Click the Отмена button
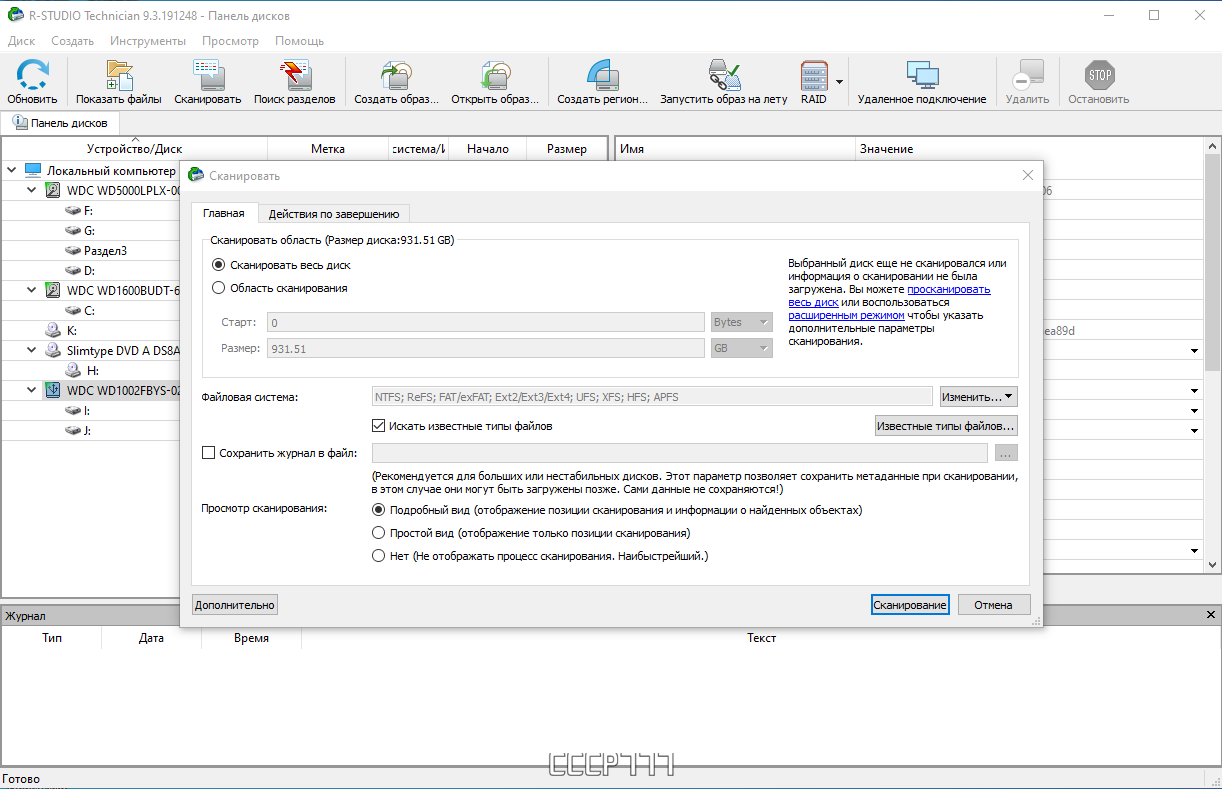Screen dimensions: 1222x789 coord(994,604)
